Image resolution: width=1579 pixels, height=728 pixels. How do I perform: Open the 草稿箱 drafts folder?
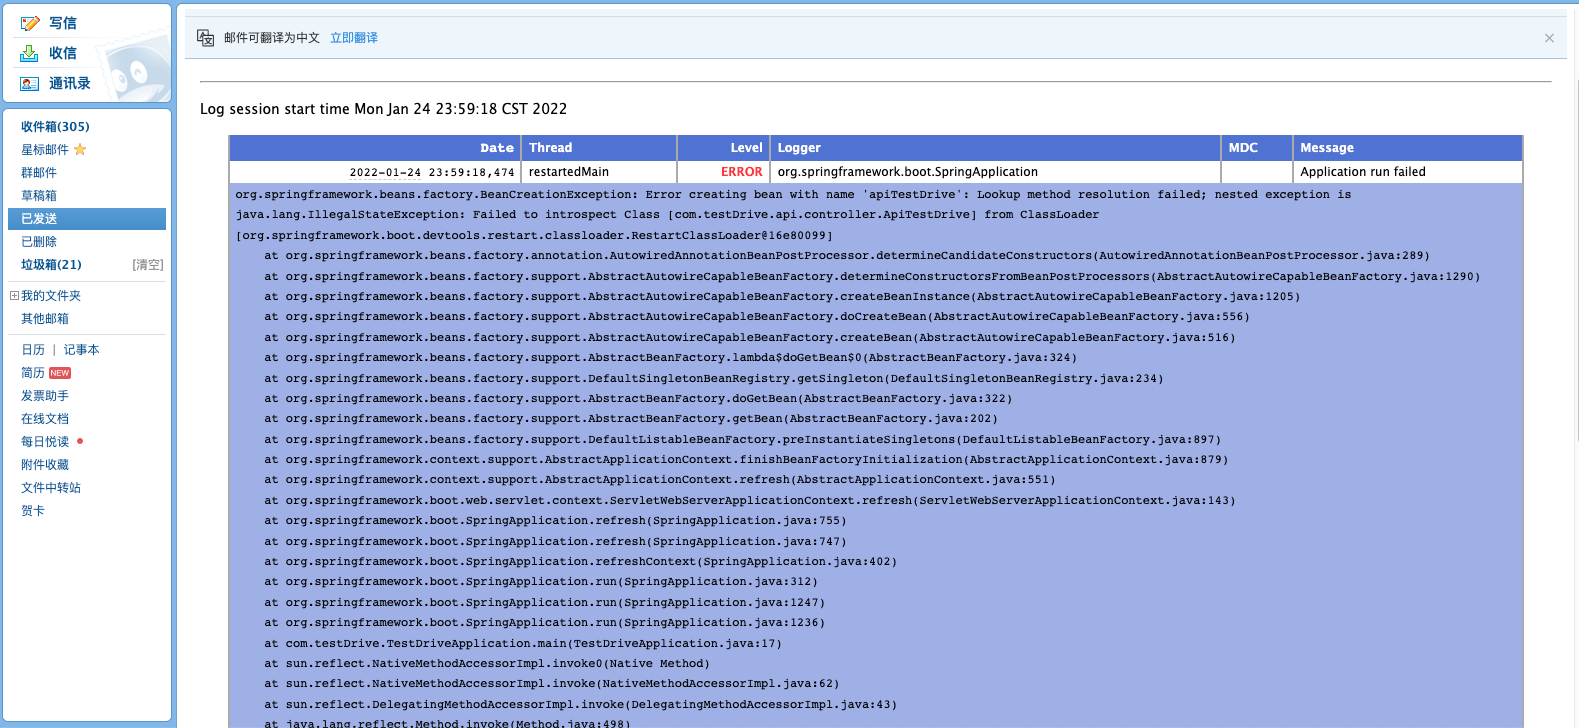pos(39,196)
